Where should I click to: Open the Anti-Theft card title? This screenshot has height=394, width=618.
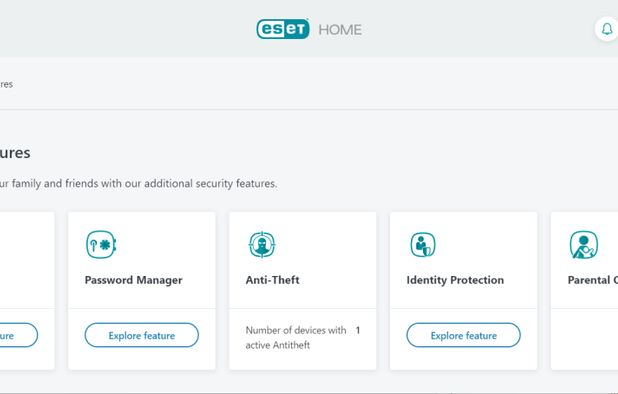pos(272,280)
